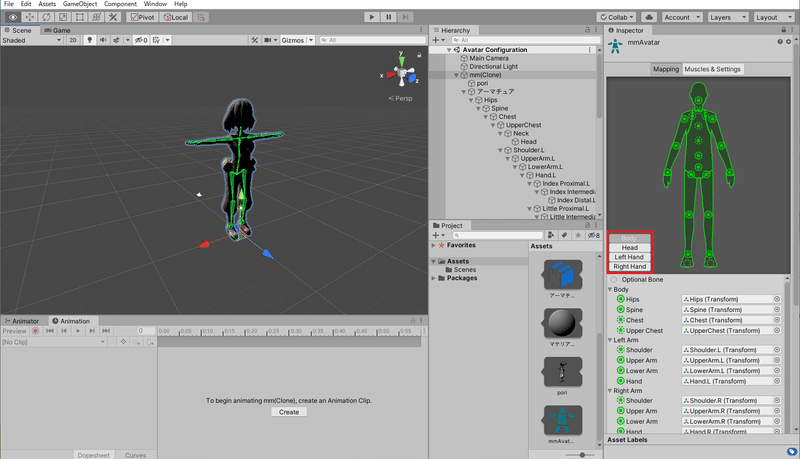Play the animation clip preview
800x459 pixels.
(78, 331)
